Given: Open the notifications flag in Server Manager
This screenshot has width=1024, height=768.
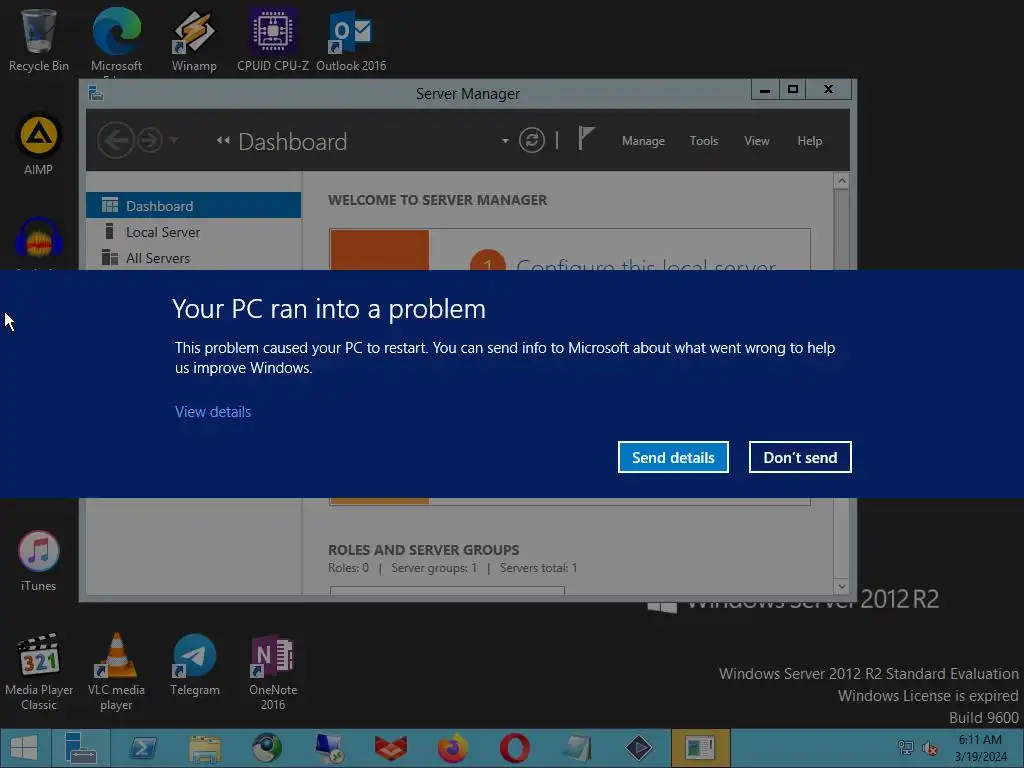Looking at the screenshot, I should tap(586, 138).
